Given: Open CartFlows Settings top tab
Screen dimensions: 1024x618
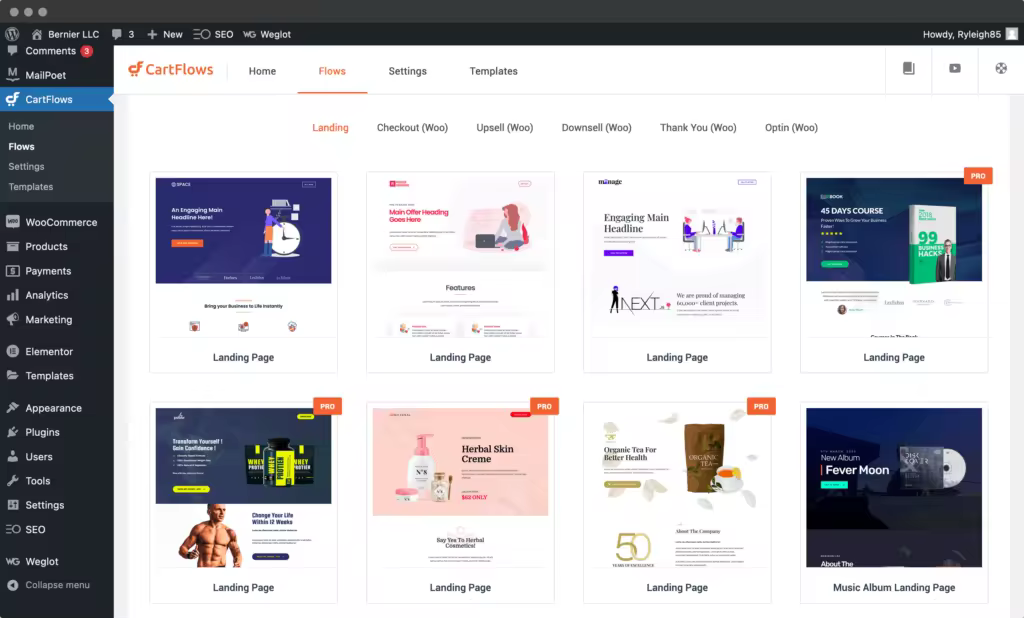Looking at the screenshot, I should pyautogui.click(x=408, y=71).
